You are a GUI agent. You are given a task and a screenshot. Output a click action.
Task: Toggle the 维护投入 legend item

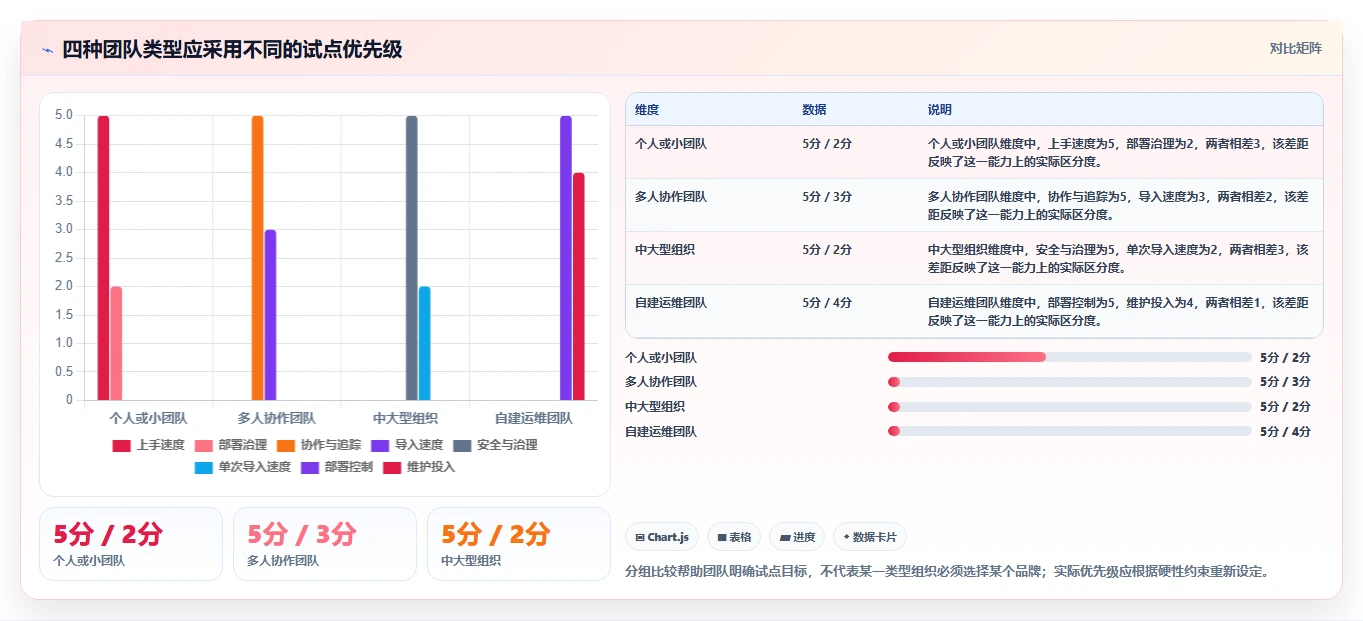point(418,467)
